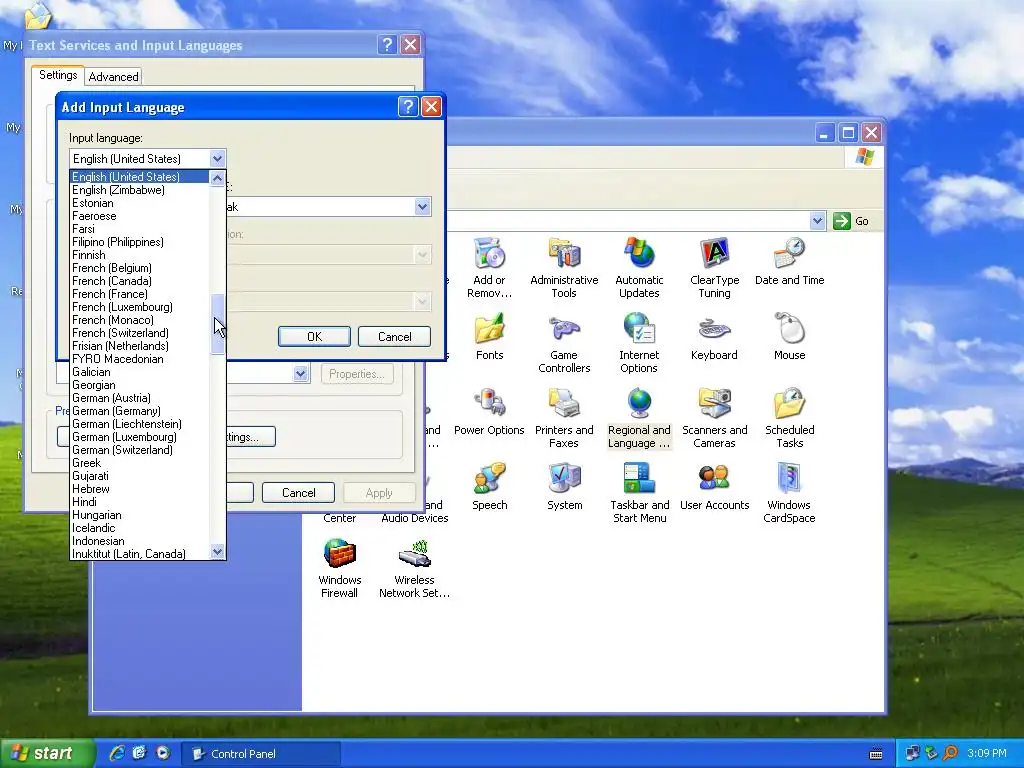Select German (Austria) entry

pyautogui.click(x=140, y=398)
